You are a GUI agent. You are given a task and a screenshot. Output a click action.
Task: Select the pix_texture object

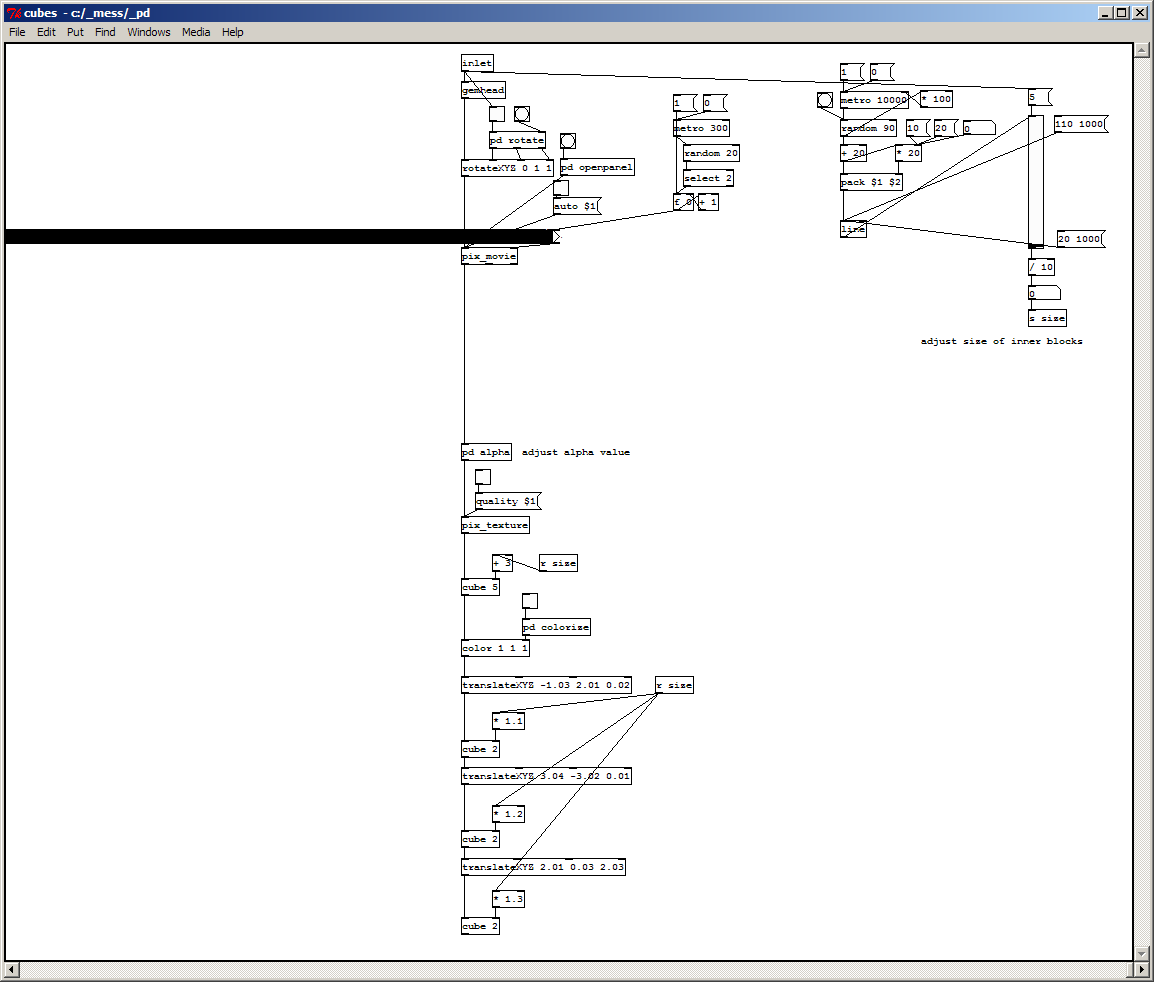coord(495,525)
